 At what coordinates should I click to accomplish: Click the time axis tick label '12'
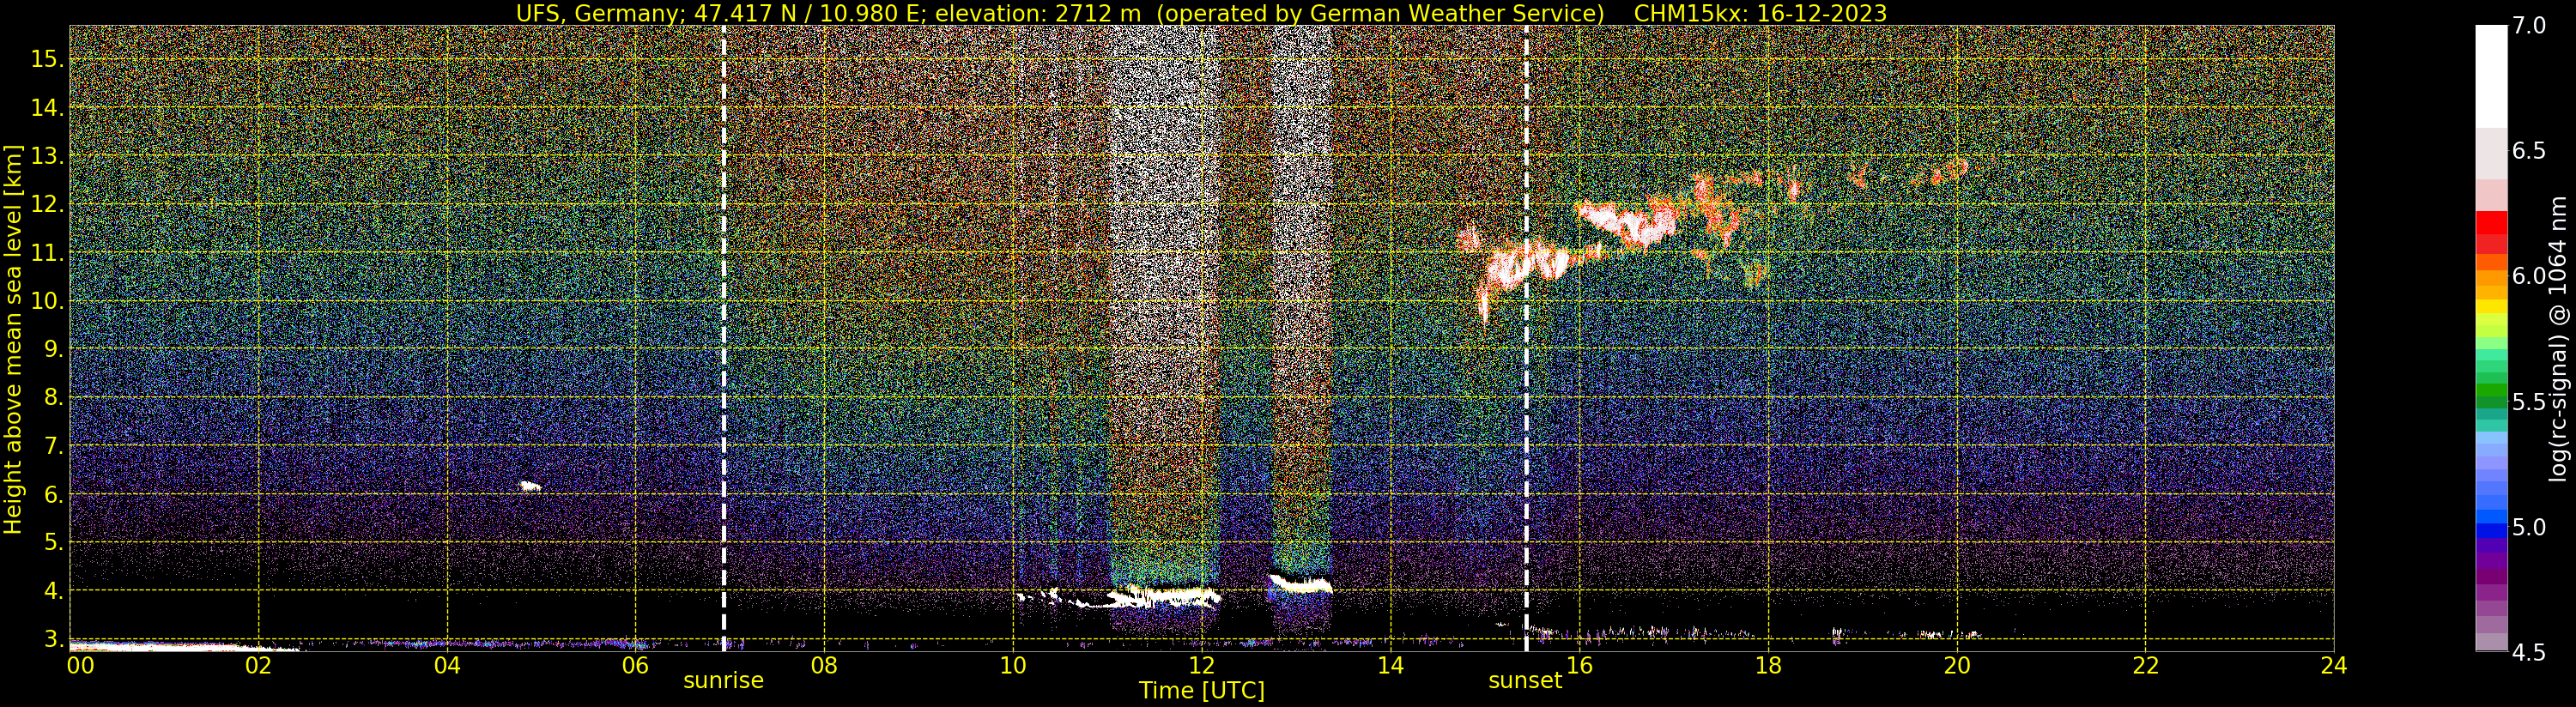[1201, 665]
